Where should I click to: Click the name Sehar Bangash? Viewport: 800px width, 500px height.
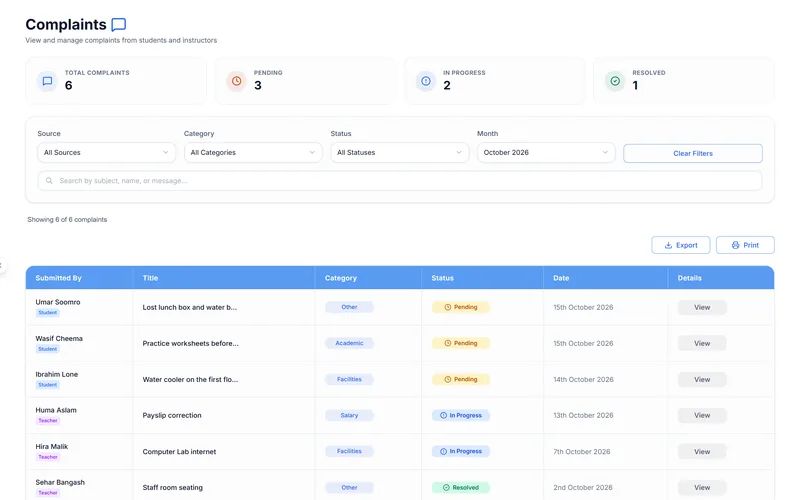click(60, 482)
